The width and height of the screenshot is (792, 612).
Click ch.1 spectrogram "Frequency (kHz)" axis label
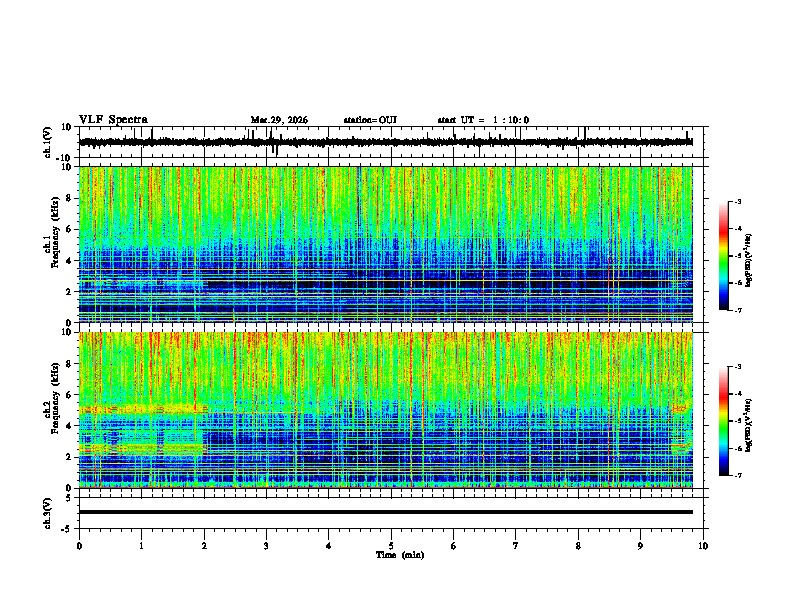(55, 233)
